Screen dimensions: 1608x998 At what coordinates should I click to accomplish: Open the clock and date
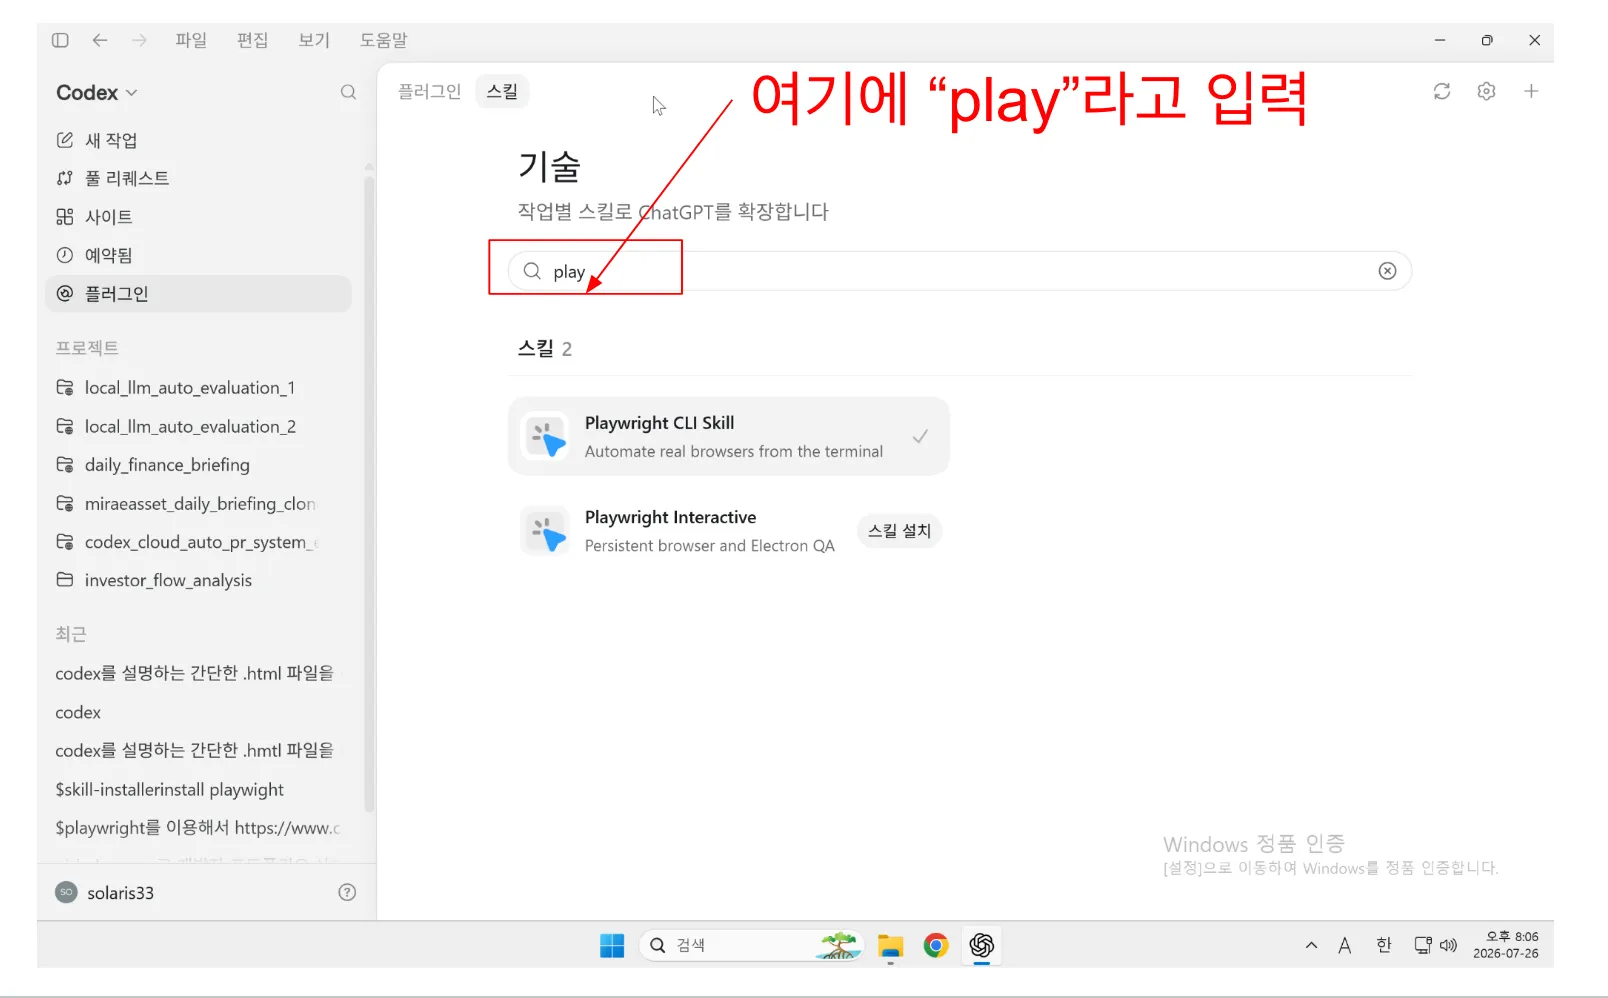pyautogui.click(x=1506, y=945)
